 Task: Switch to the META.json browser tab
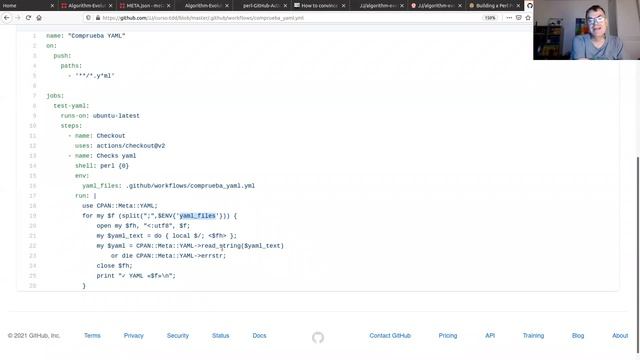pyautogui.click(x=144, y=6)
